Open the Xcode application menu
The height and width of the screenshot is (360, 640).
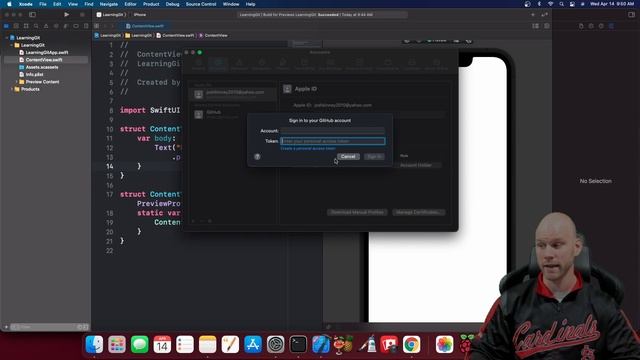pyautogui.click(x=25, y=4)
